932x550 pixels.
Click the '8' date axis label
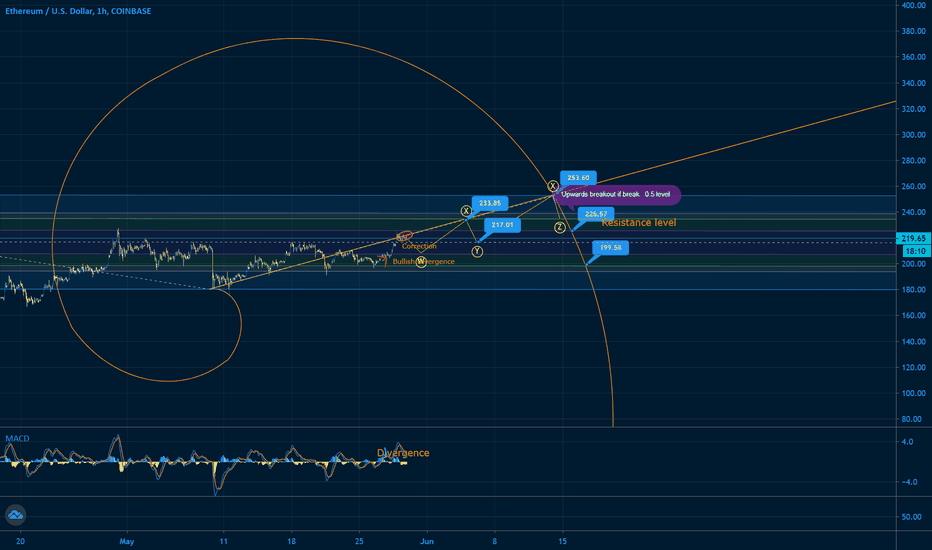[x=495, y=541]
